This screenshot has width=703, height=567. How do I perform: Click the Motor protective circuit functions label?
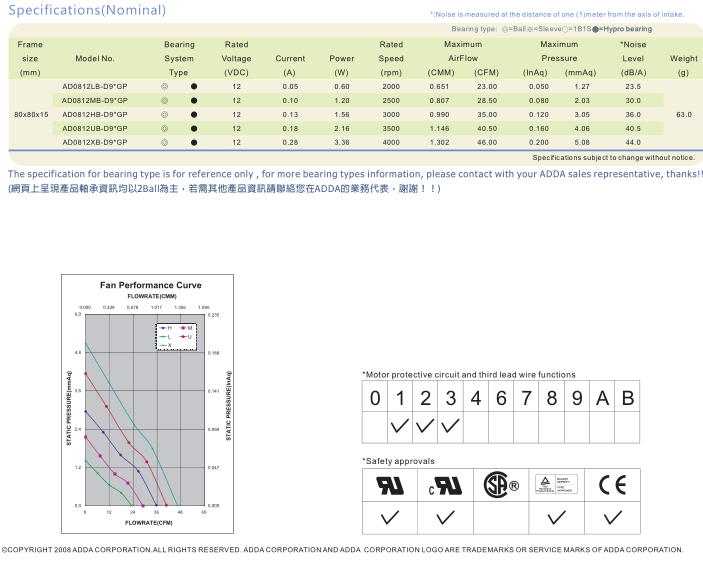coord(469,375)
